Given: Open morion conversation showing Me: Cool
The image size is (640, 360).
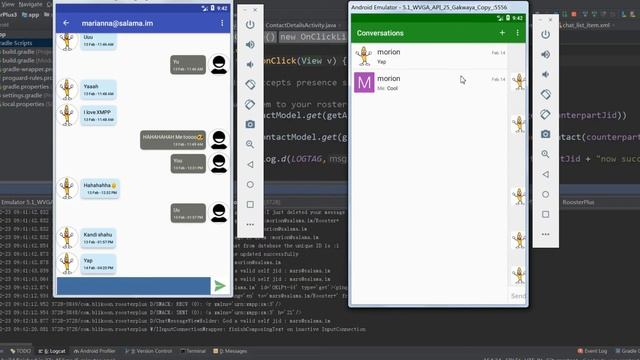Looking at the screenshot, I should [x=430, y=83].
